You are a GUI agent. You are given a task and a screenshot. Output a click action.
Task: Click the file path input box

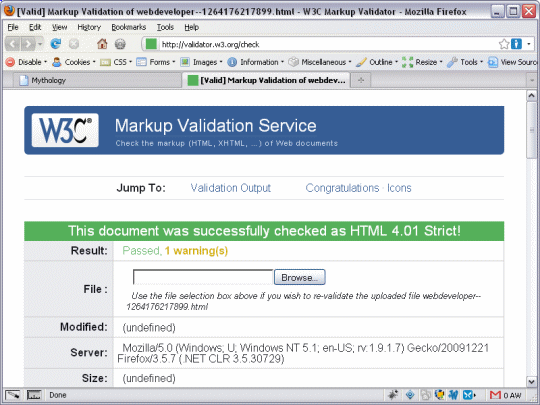click(203, 277)
